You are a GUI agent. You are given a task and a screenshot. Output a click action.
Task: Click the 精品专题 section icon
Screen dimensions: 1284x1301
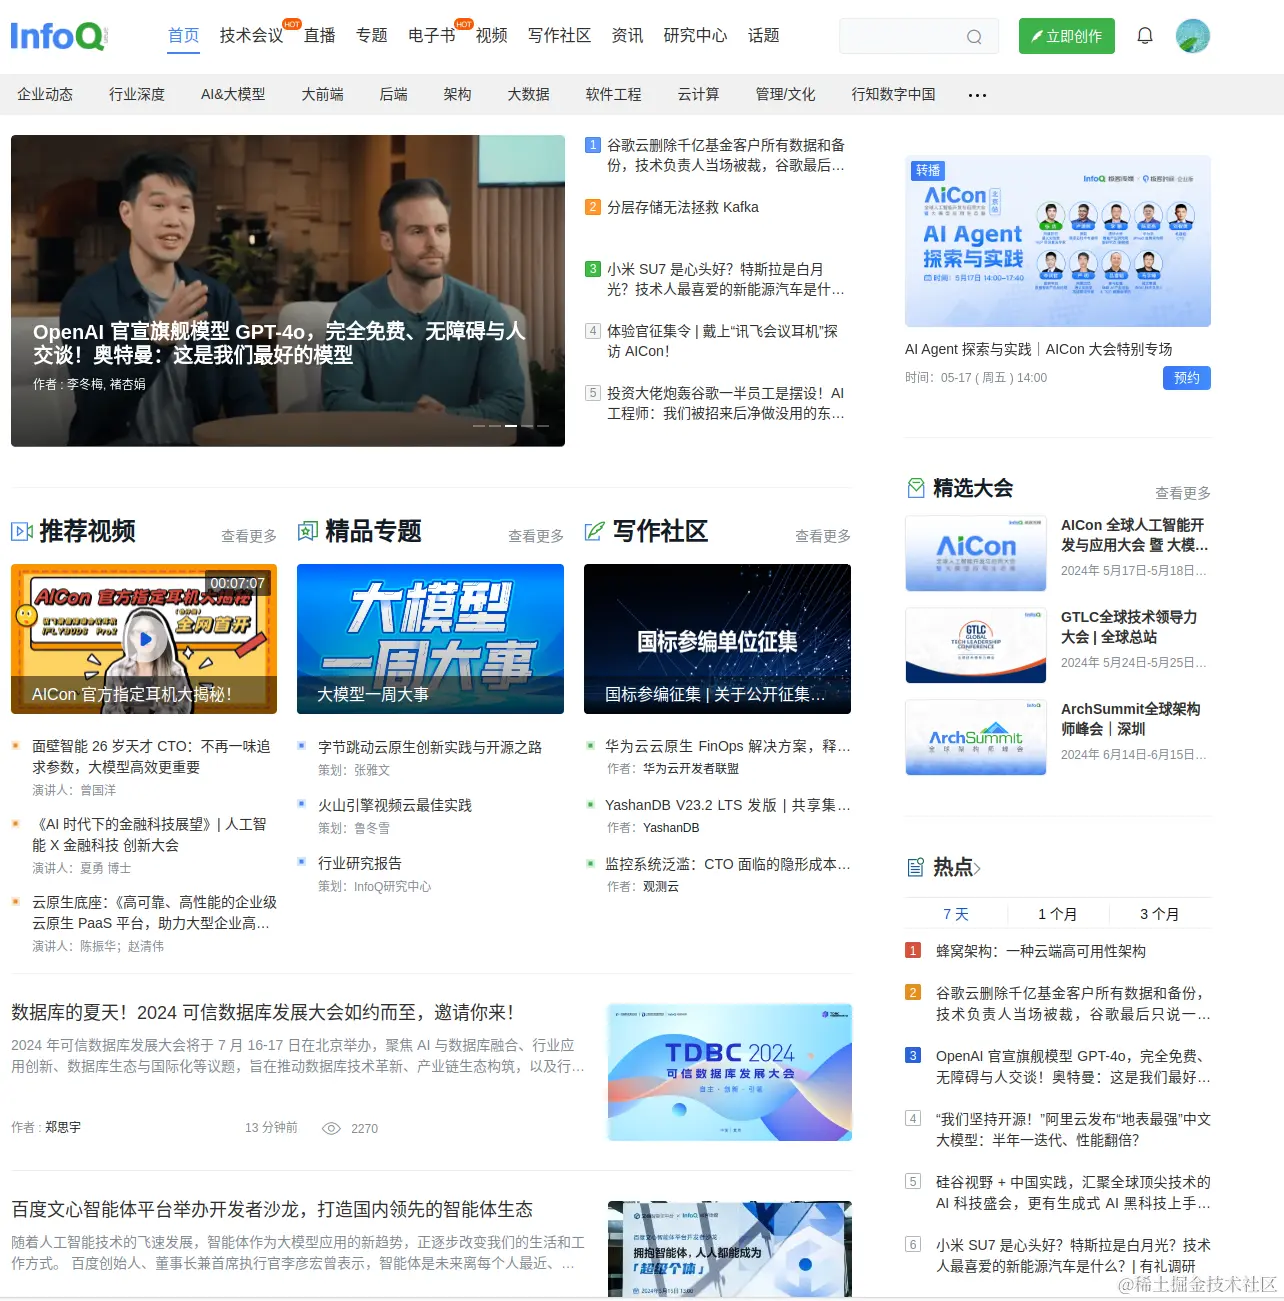click(x=308, y=531)
